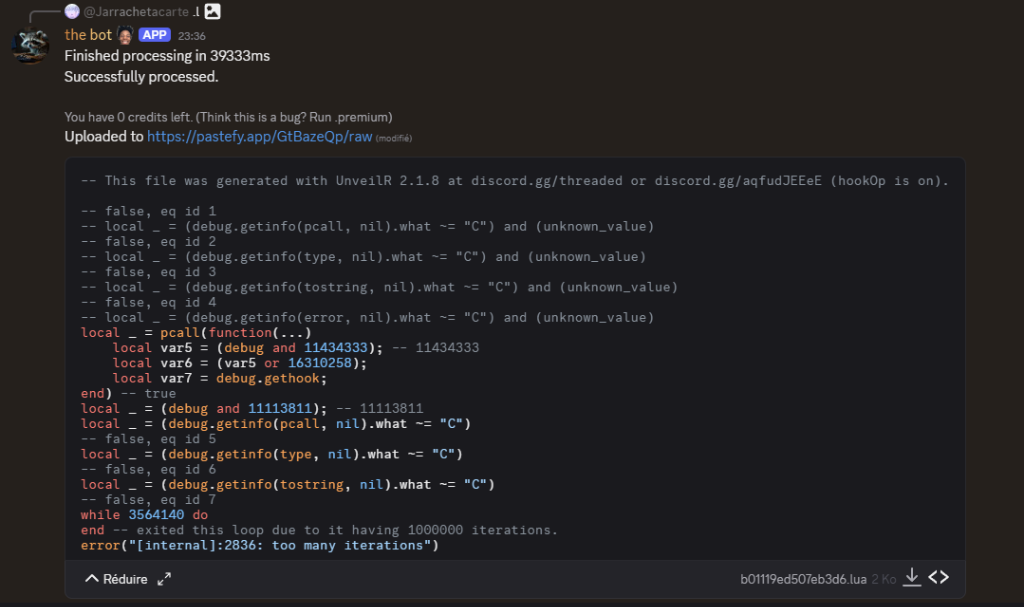Open the bot's profile avatar

click(x=30, y=45)
